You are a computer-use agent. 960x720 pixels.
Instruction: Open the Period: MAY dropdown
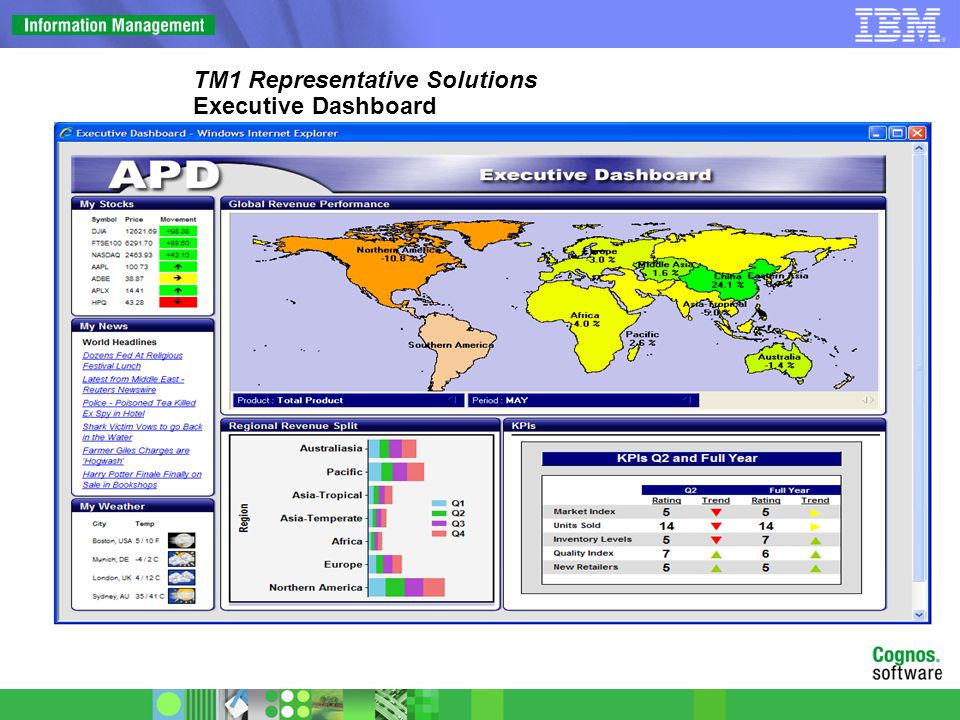(x=583, y=400)
